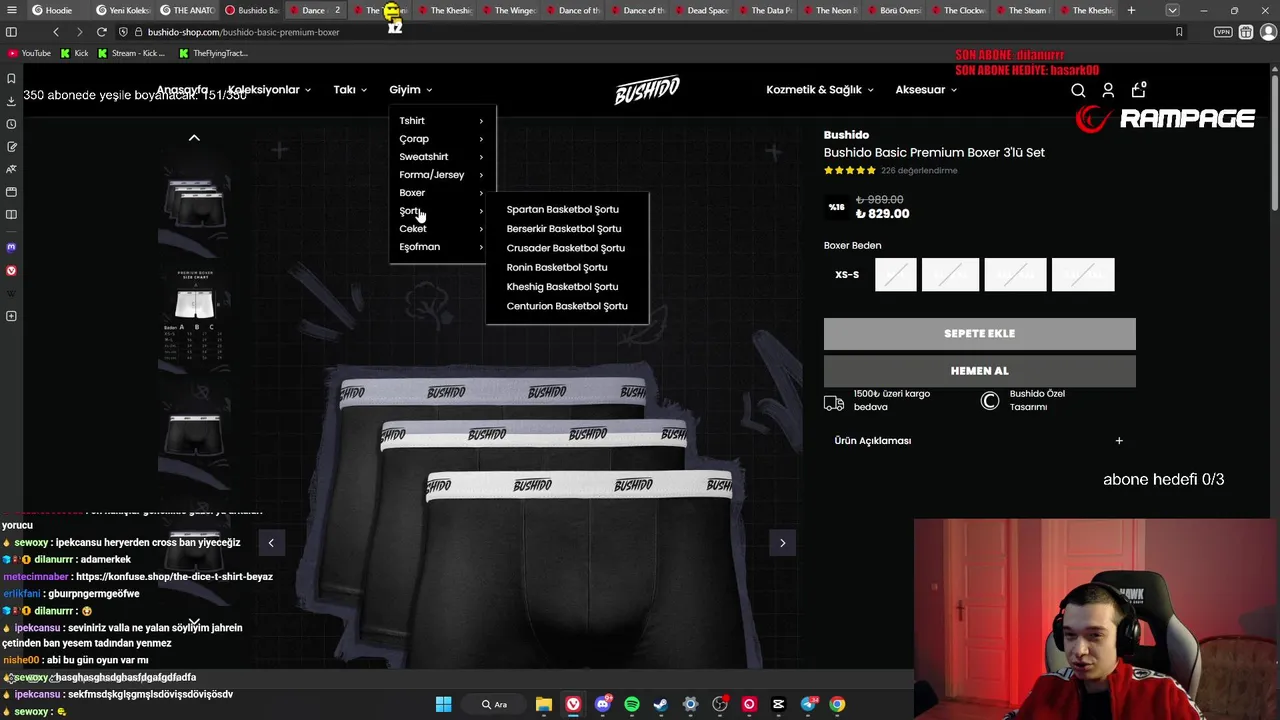Open Telegram from the taskbar

coord(808,704)
